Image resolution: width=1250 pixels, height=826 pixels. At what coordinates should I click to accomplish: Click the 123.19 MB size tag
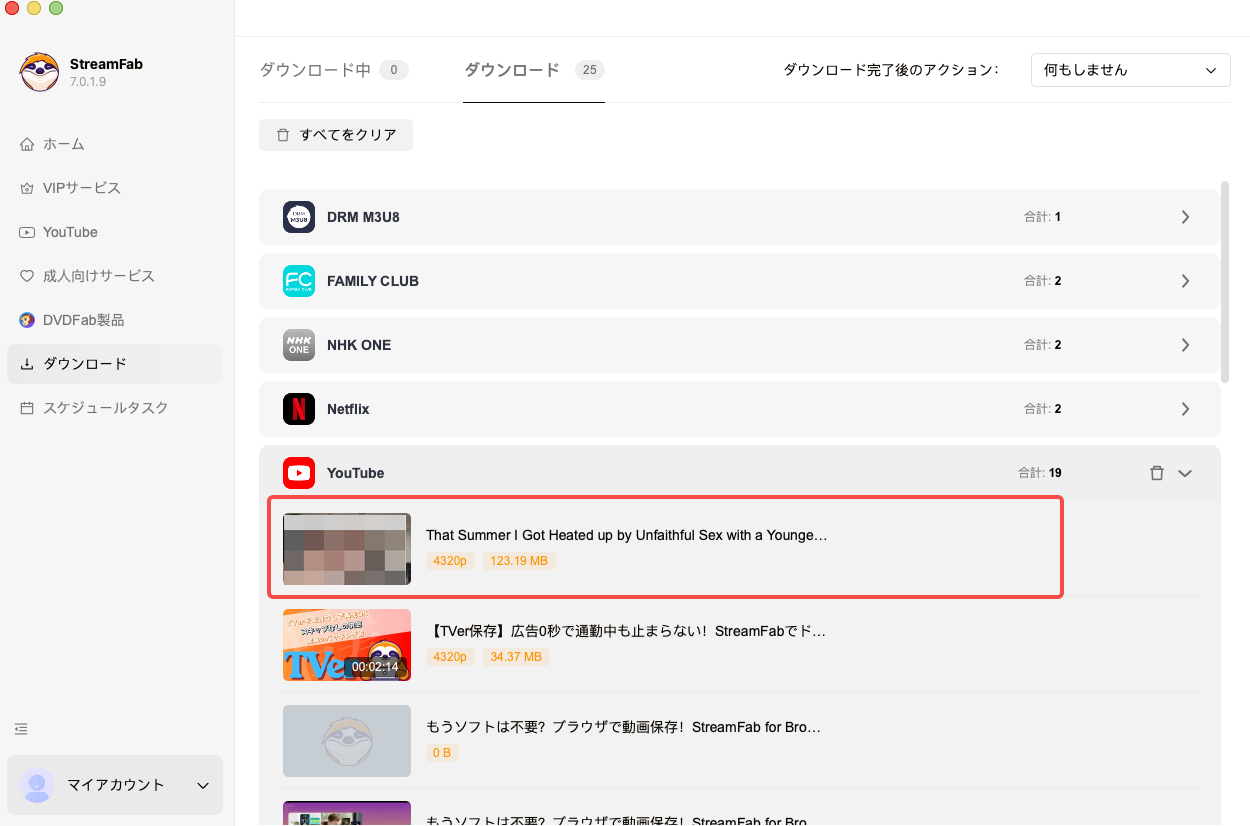coord(519,561)
